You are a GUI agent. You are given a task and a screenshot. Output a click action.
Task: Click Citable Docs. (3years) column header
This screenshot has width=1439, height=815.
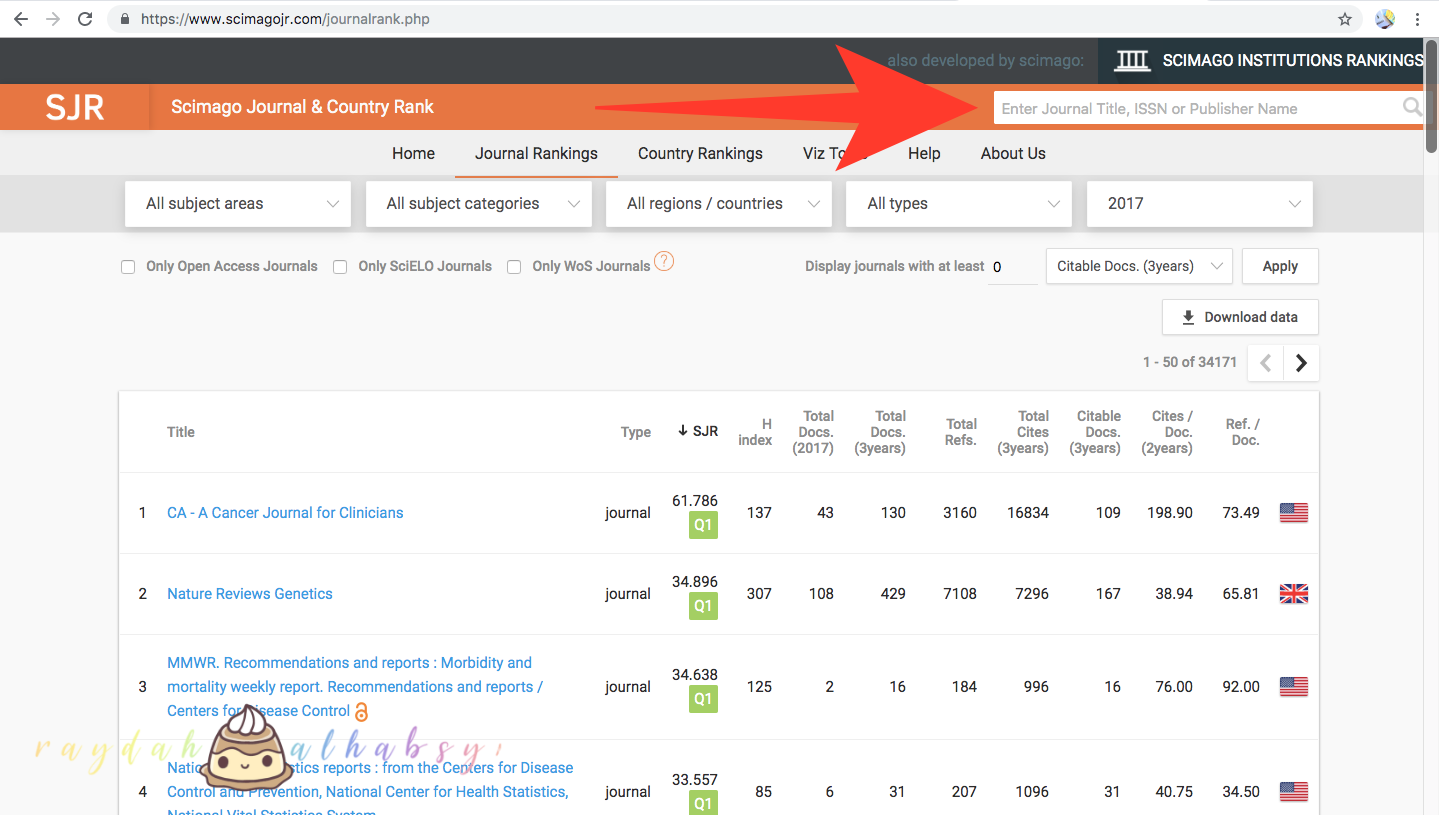1095,432
